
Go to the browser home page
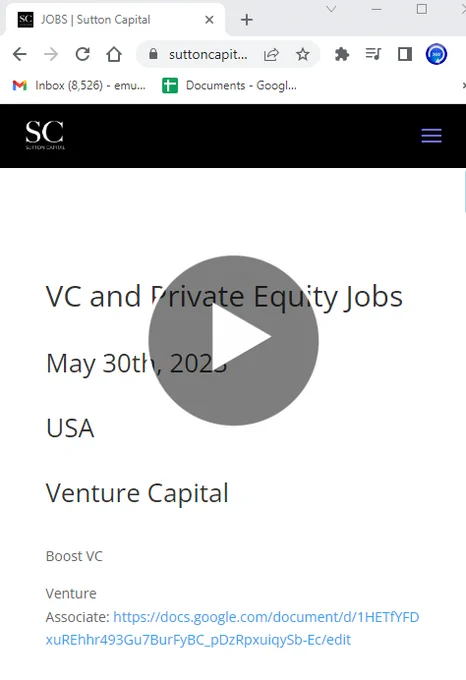114,54
